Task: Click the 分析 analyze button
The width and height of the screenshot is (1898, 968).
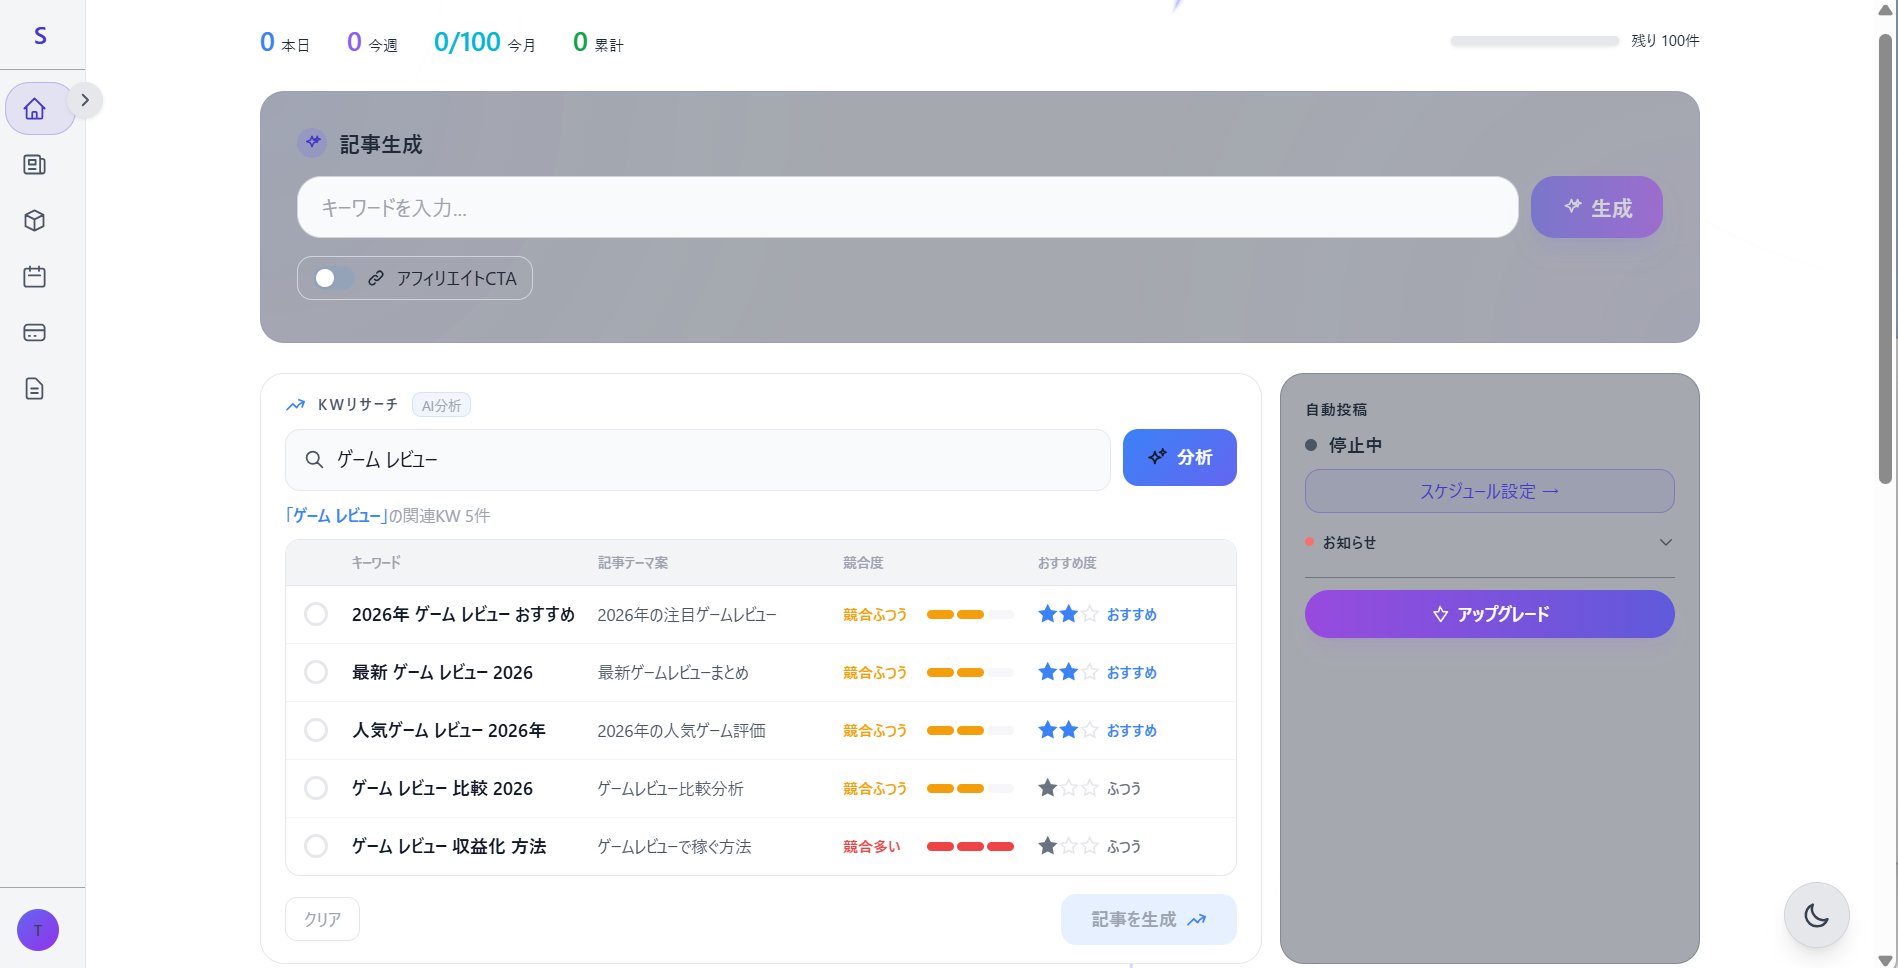Action: (1179, 458)
